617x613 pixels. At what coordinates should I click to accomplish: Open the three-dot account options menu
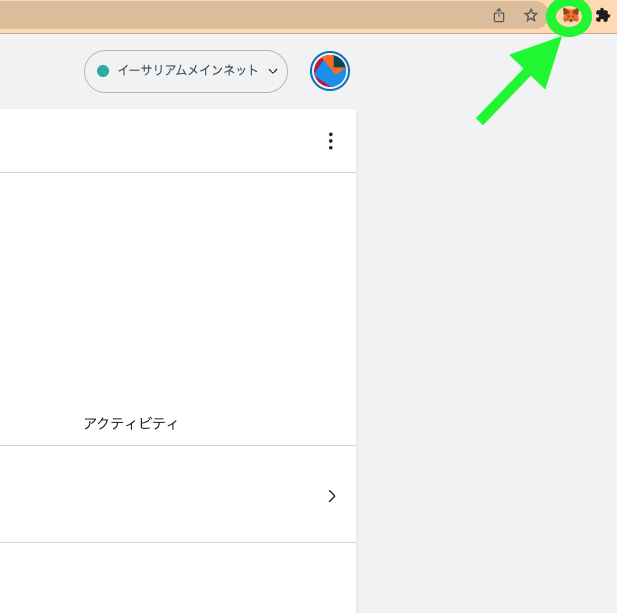331,141
